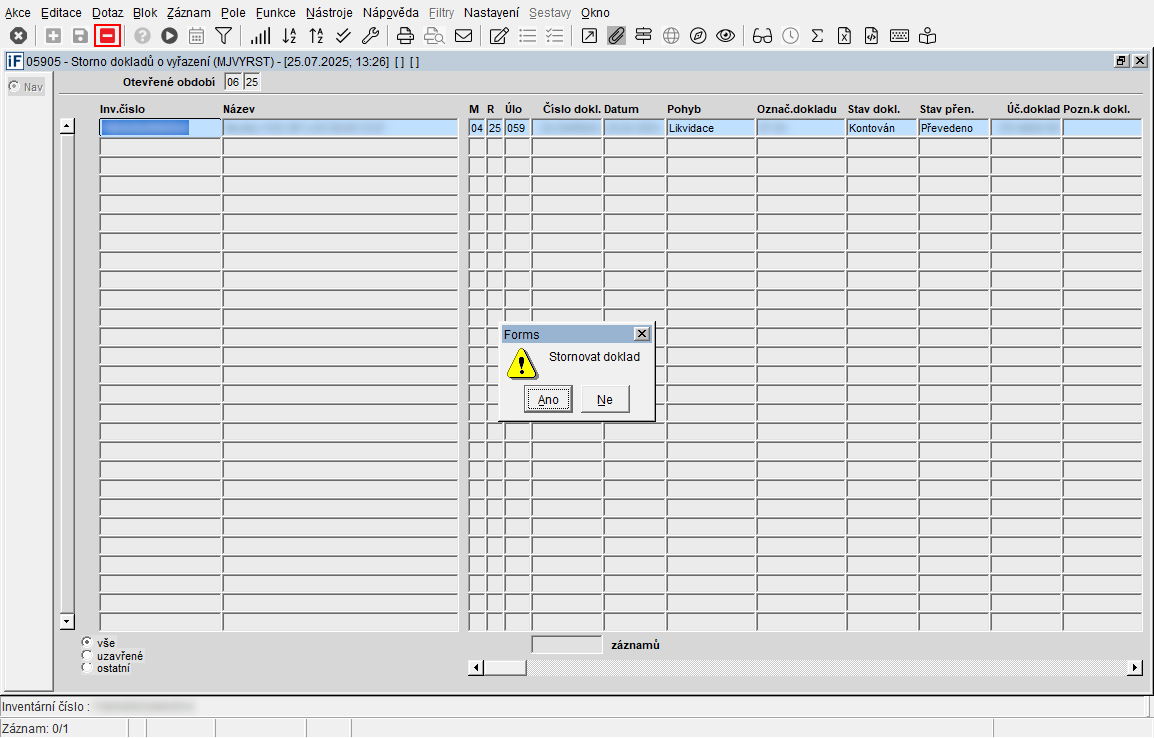Image resolution: width=1154 pixels, height=738 pixels.
Task: Select the 'vše' radio button
Action: (x=87, y=642)
